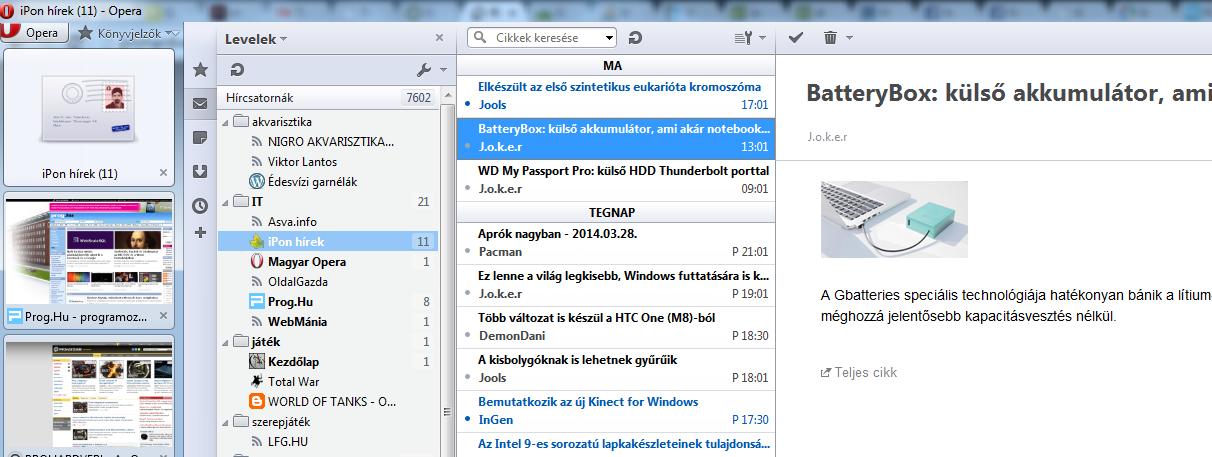
Task: Open the mail envelope panel in sidebar
Action: pos(200,103)
